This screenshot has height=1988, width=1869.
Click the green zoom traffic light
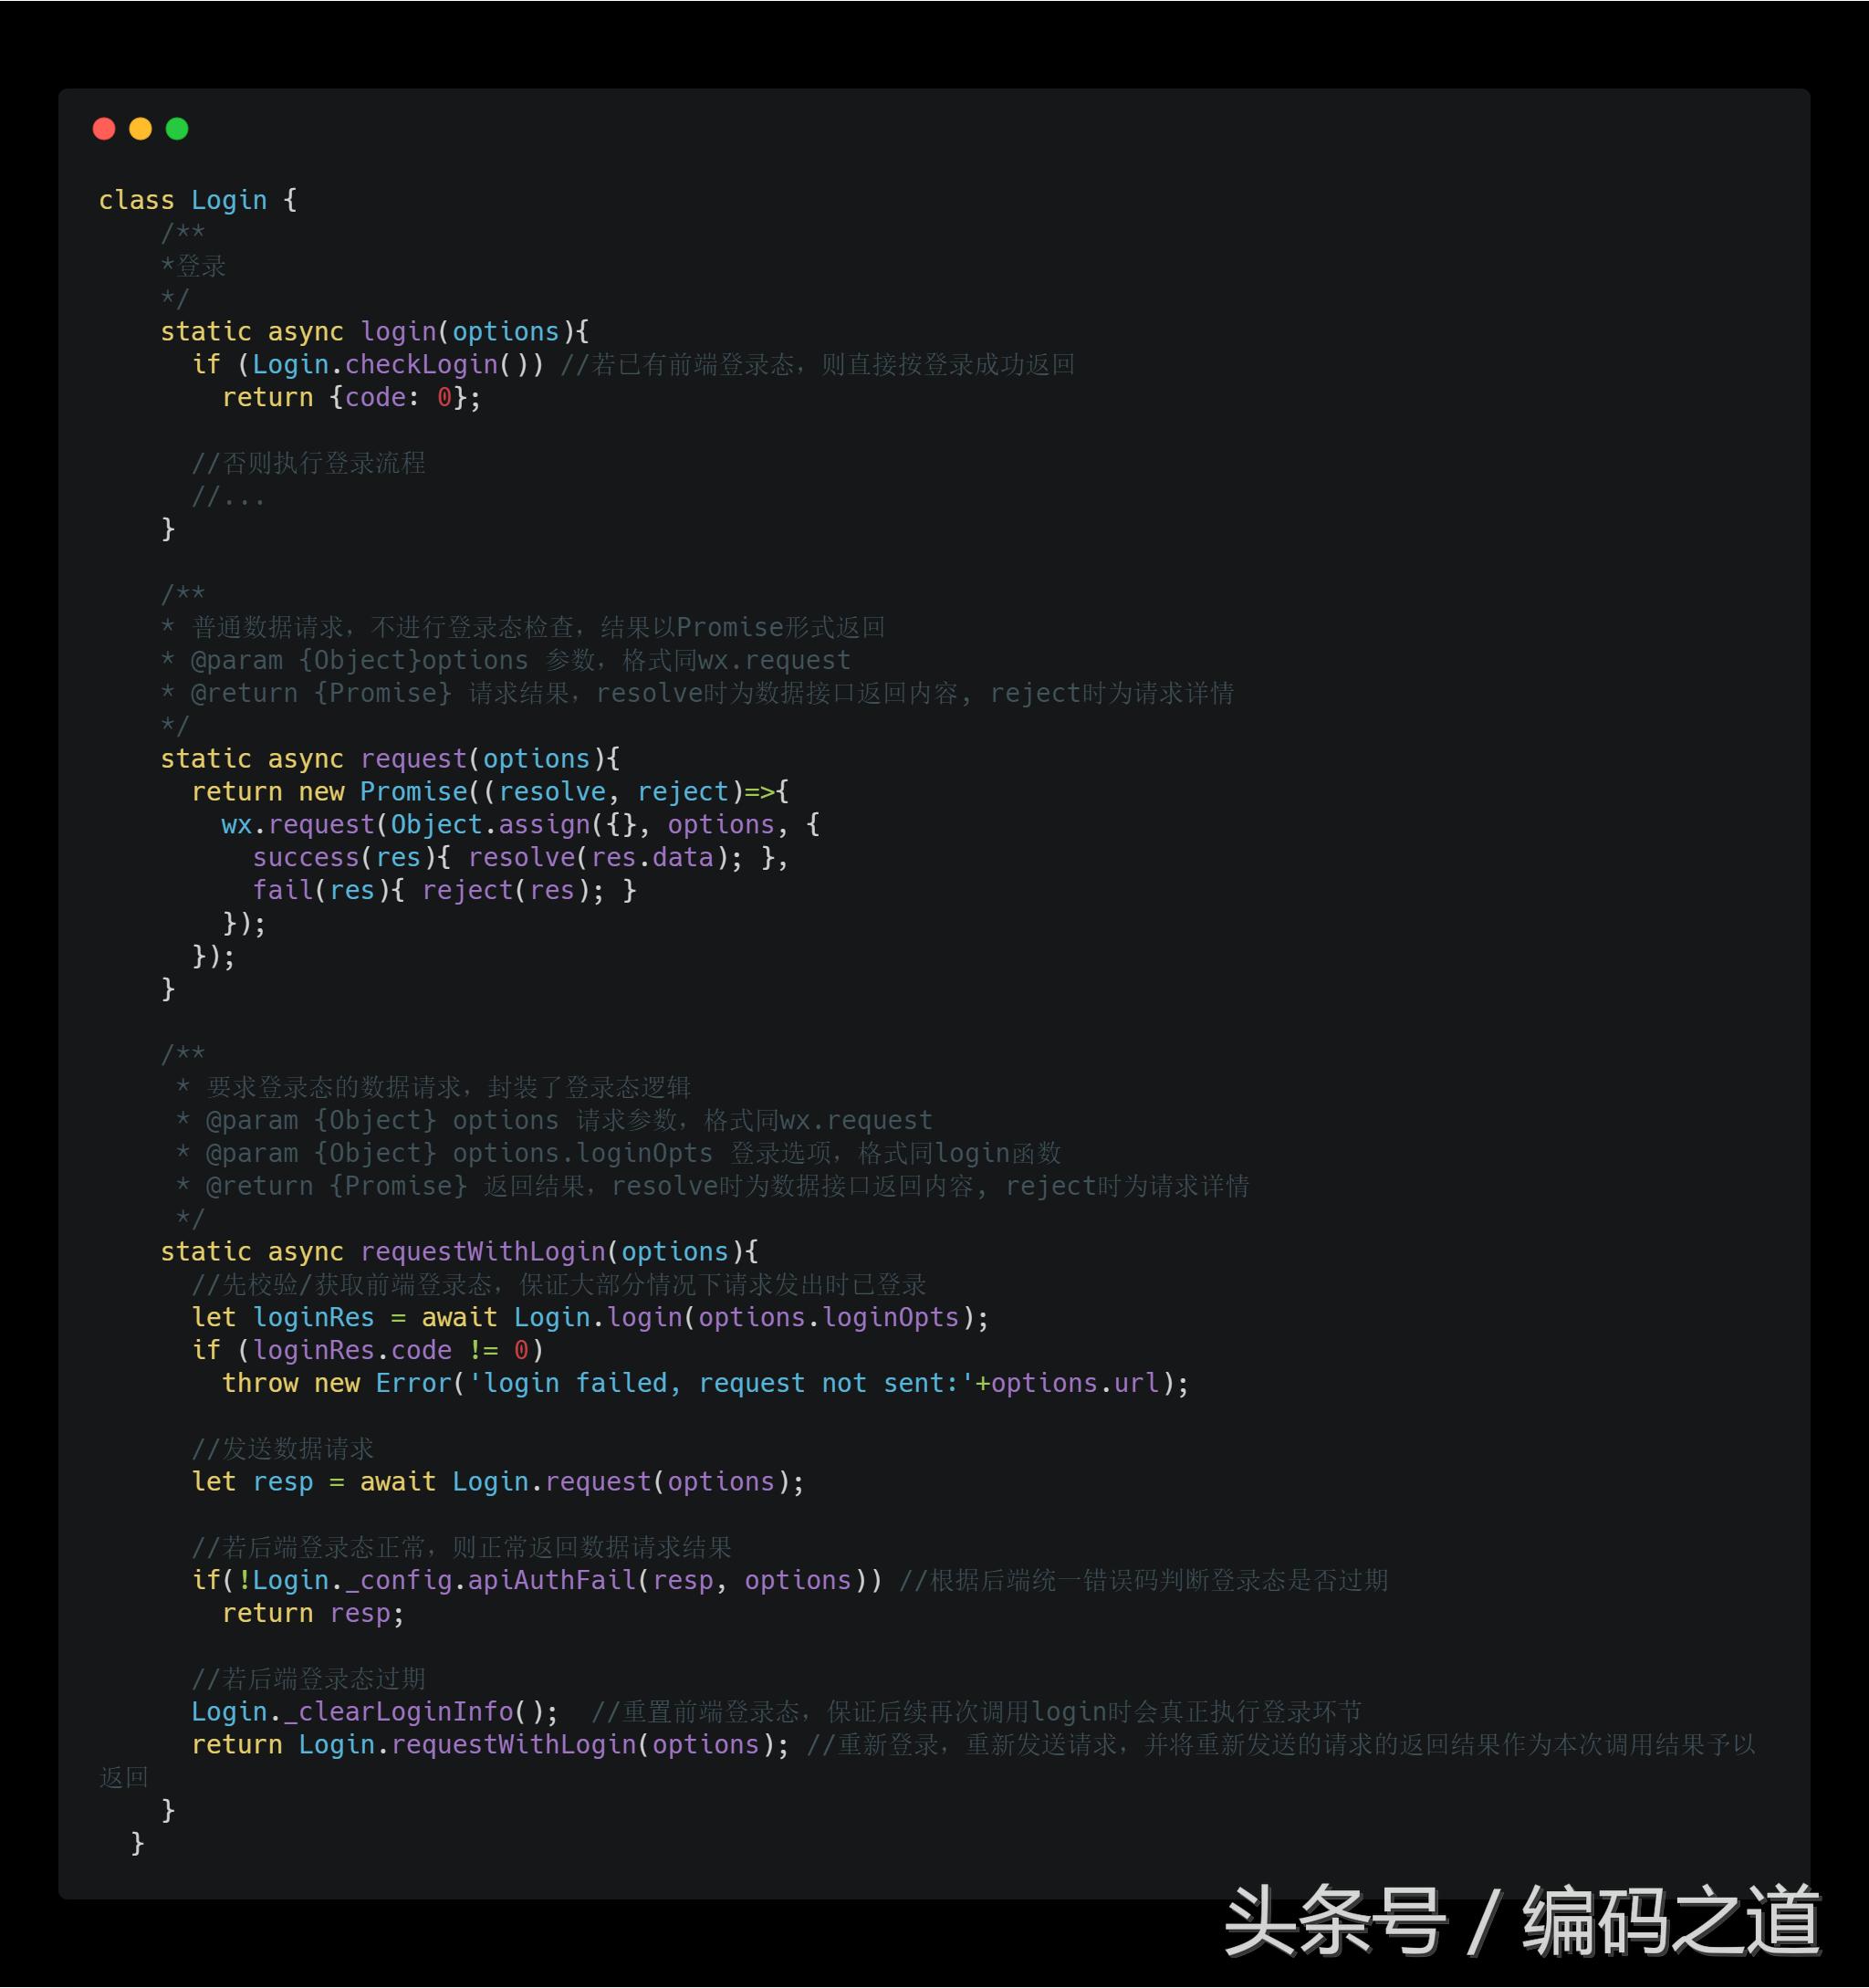pyautogui.click(x=177, y=129)
